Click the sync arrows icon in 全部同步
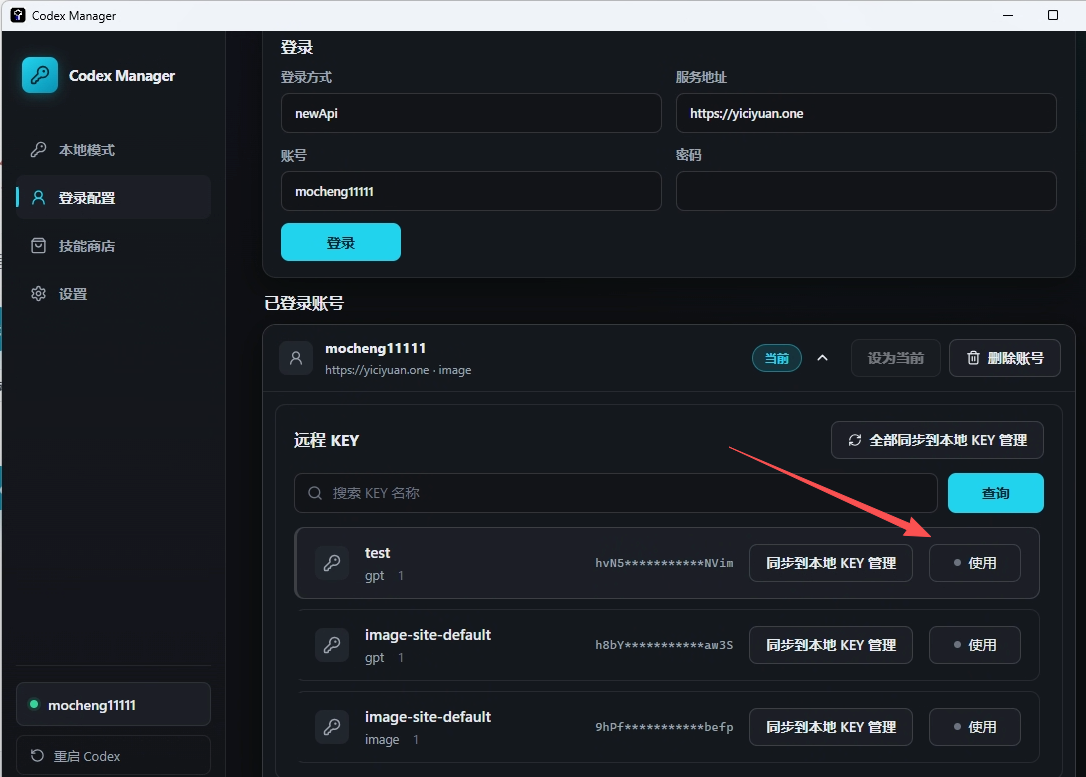Image resolution: width=1086 pixels, height=777 pixels. 855,440
